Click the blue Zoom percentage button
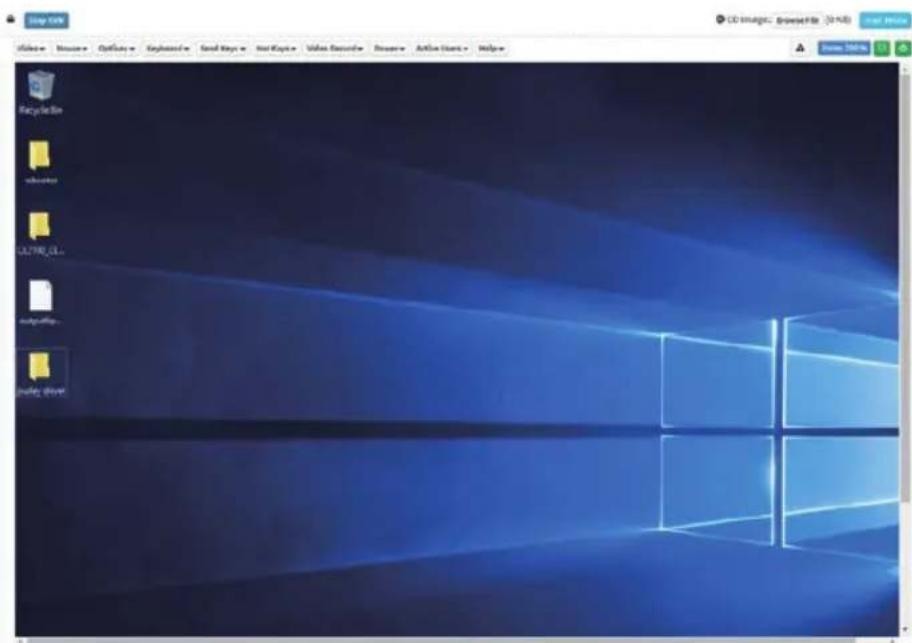This screenshot has height=643, width=912. click(843, 48)
